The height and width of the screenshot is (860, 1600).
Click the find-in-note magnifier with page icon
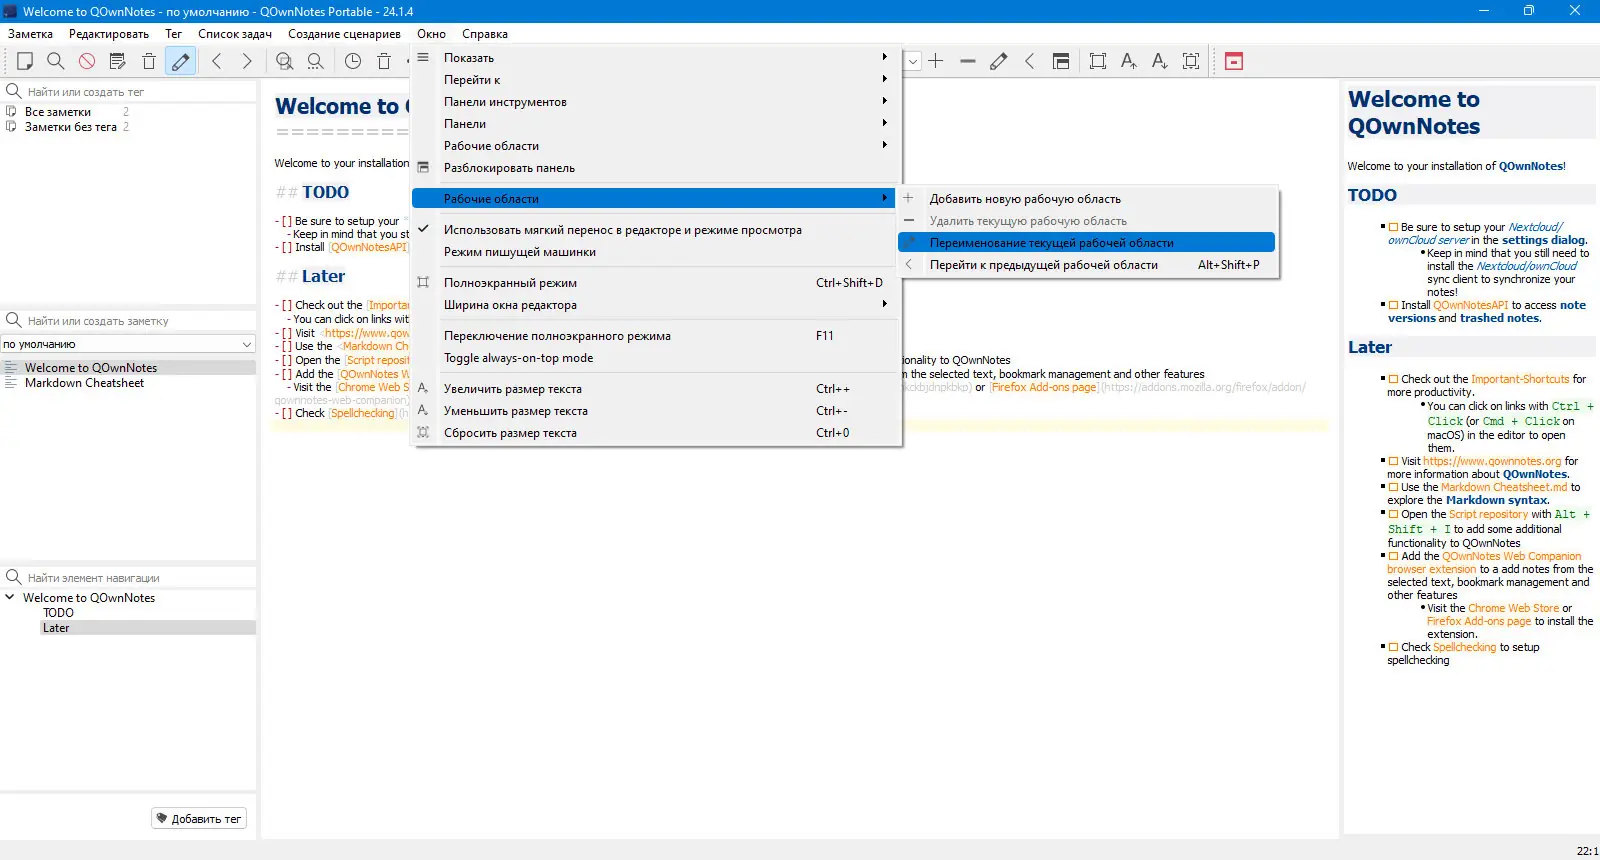pos(285,61)
